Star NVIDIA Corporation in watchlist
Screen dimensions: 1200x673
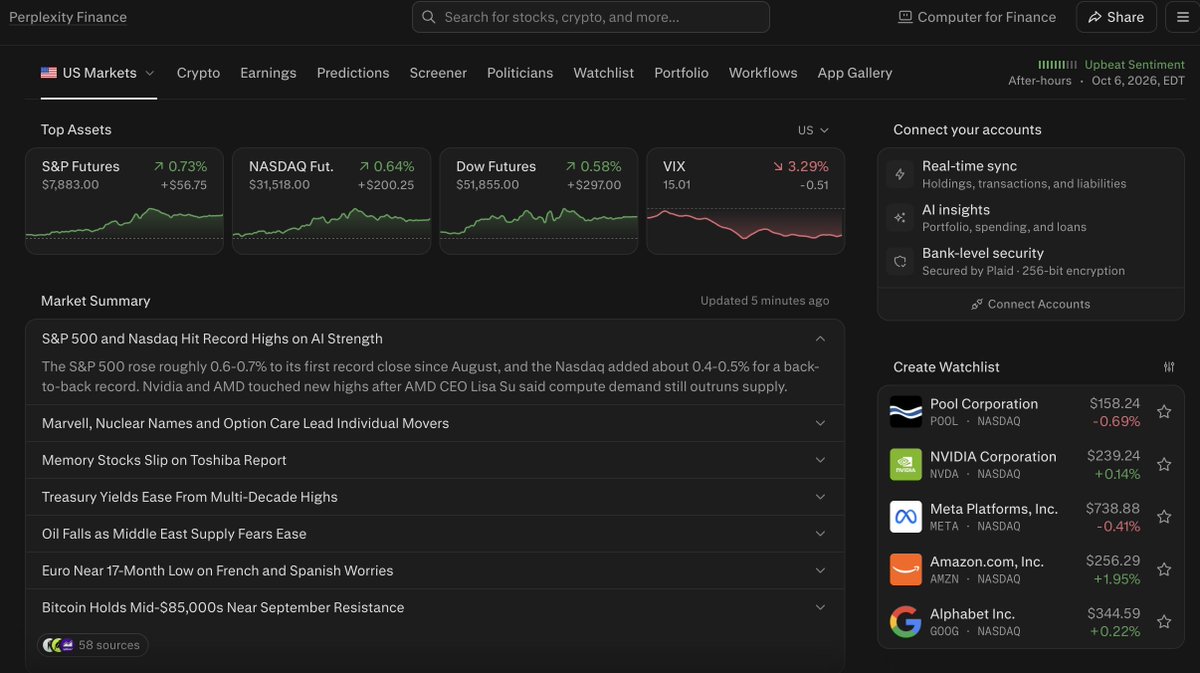click(x=1164, y=465)
